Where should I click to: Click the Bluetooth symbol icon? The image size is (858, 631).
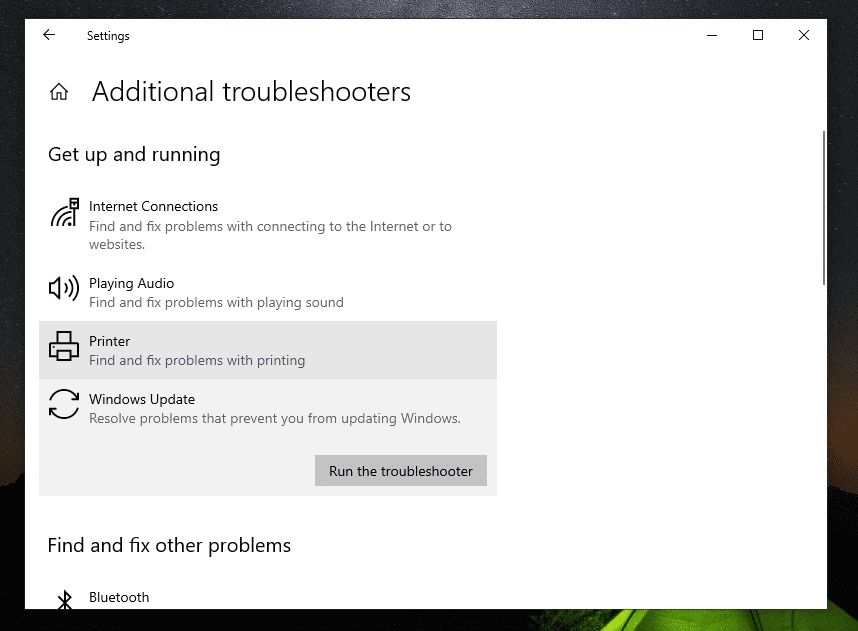(64, 599)
